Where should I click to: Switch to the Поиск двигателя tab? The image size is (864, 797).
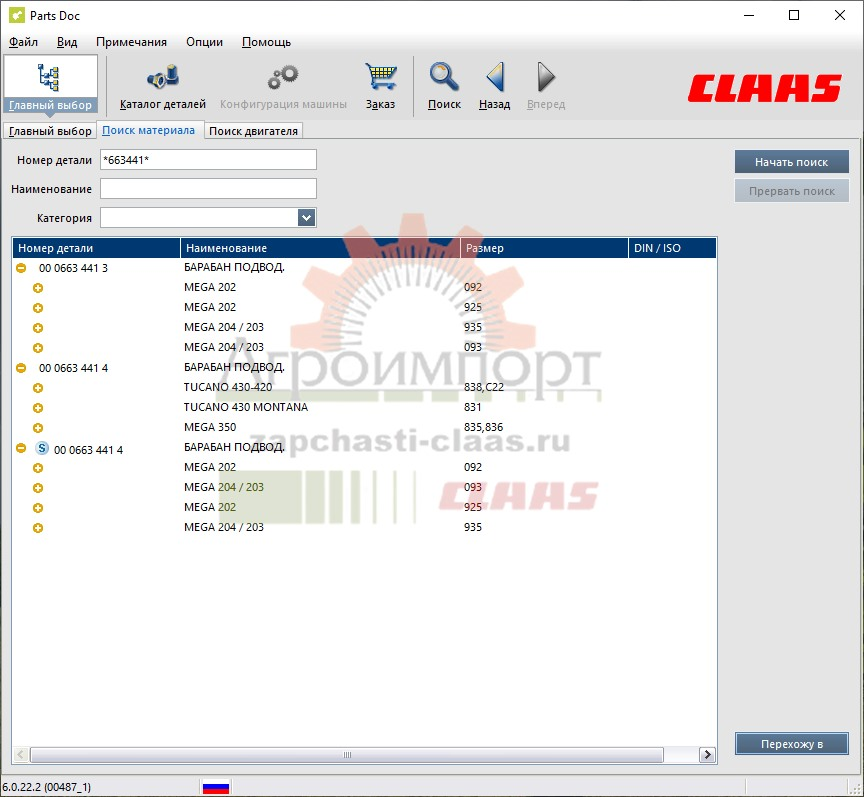pyautogui.click(x=253, y=131)
